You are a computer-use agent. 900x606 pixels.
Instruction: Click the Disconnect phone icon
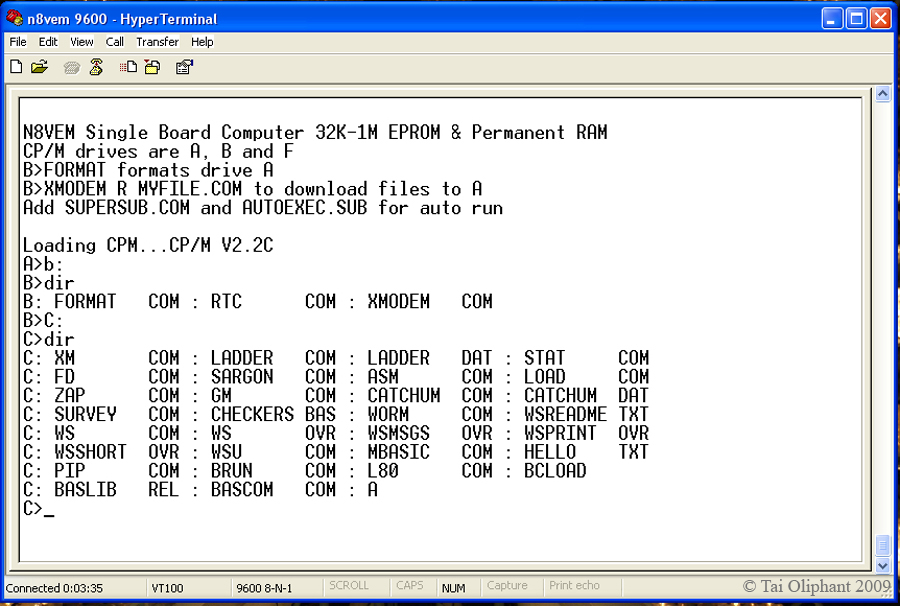pyautogui.click(x=96, y=67)
